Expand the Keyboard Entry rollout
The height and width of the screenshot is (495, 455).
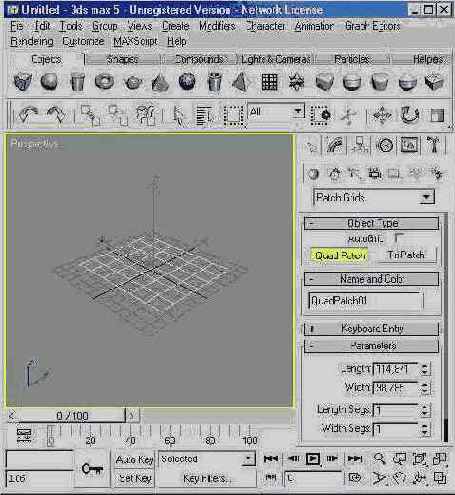coord(371,329)
